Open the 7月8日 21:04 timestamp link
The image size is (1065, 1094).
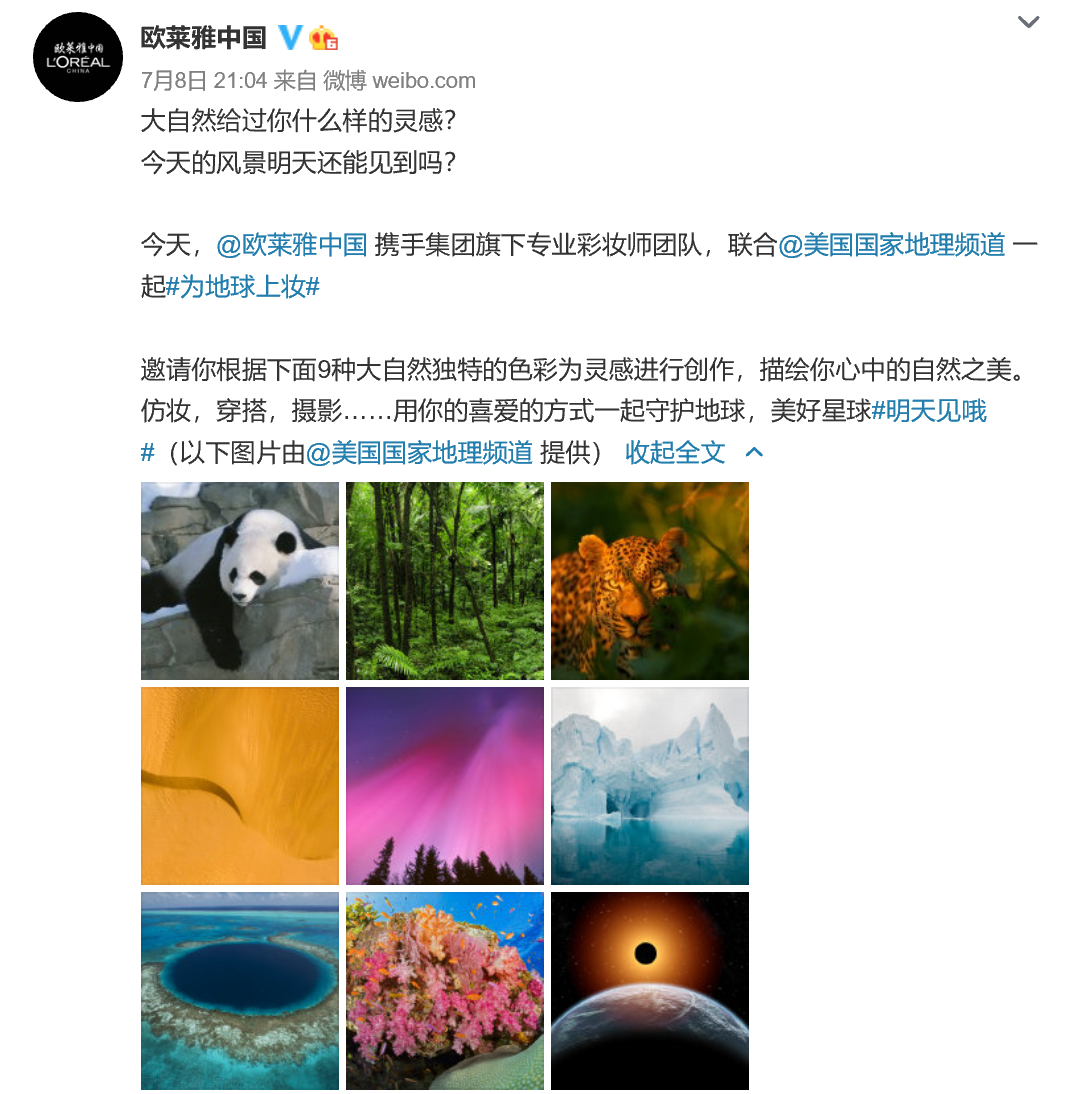pyautogui.click(x=204, y=80)
